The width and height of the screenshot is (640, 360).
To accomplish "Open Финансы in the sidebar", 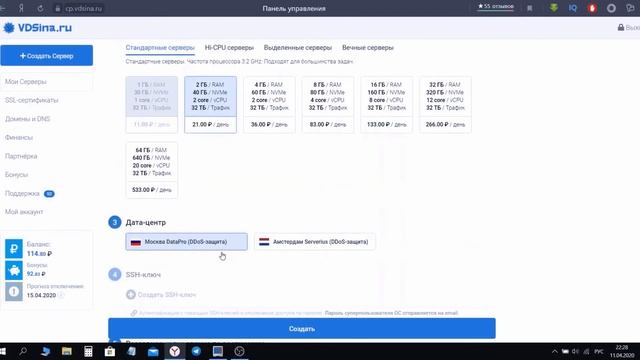I will [19, 138].
